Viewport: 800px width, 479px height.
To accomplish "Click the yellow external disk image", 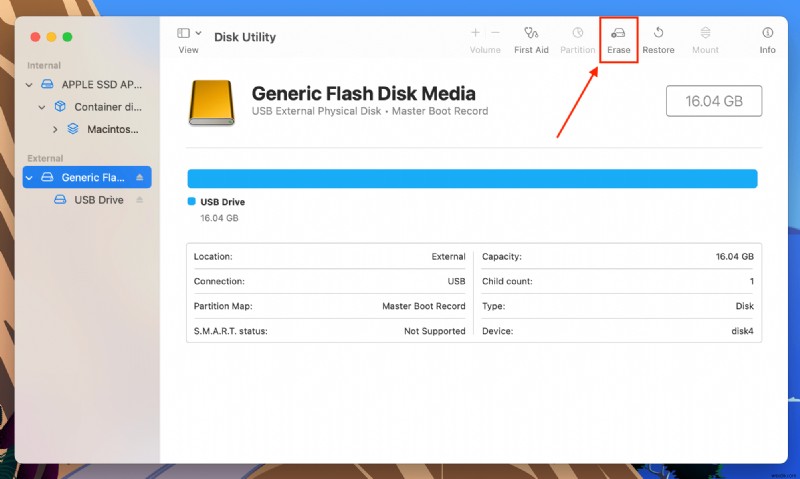I will pos(212,103).
